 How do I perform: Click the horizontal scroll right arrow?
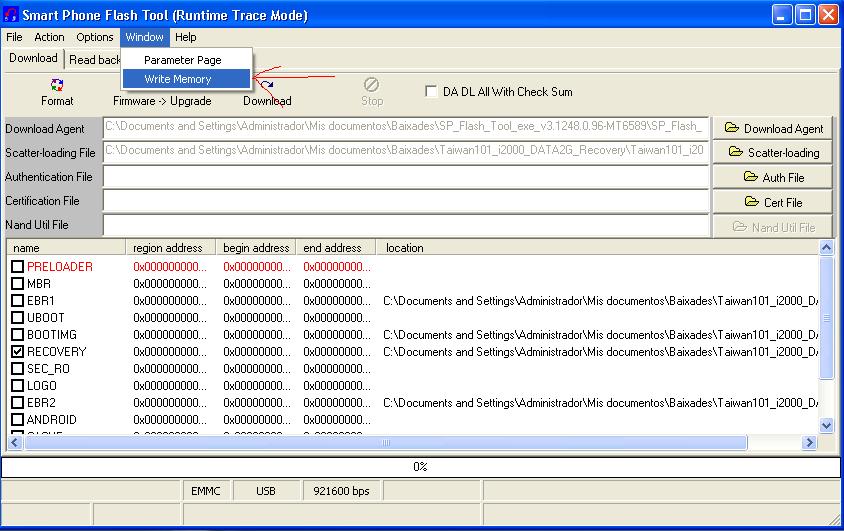pyautogui.click(x=809, y=442)
